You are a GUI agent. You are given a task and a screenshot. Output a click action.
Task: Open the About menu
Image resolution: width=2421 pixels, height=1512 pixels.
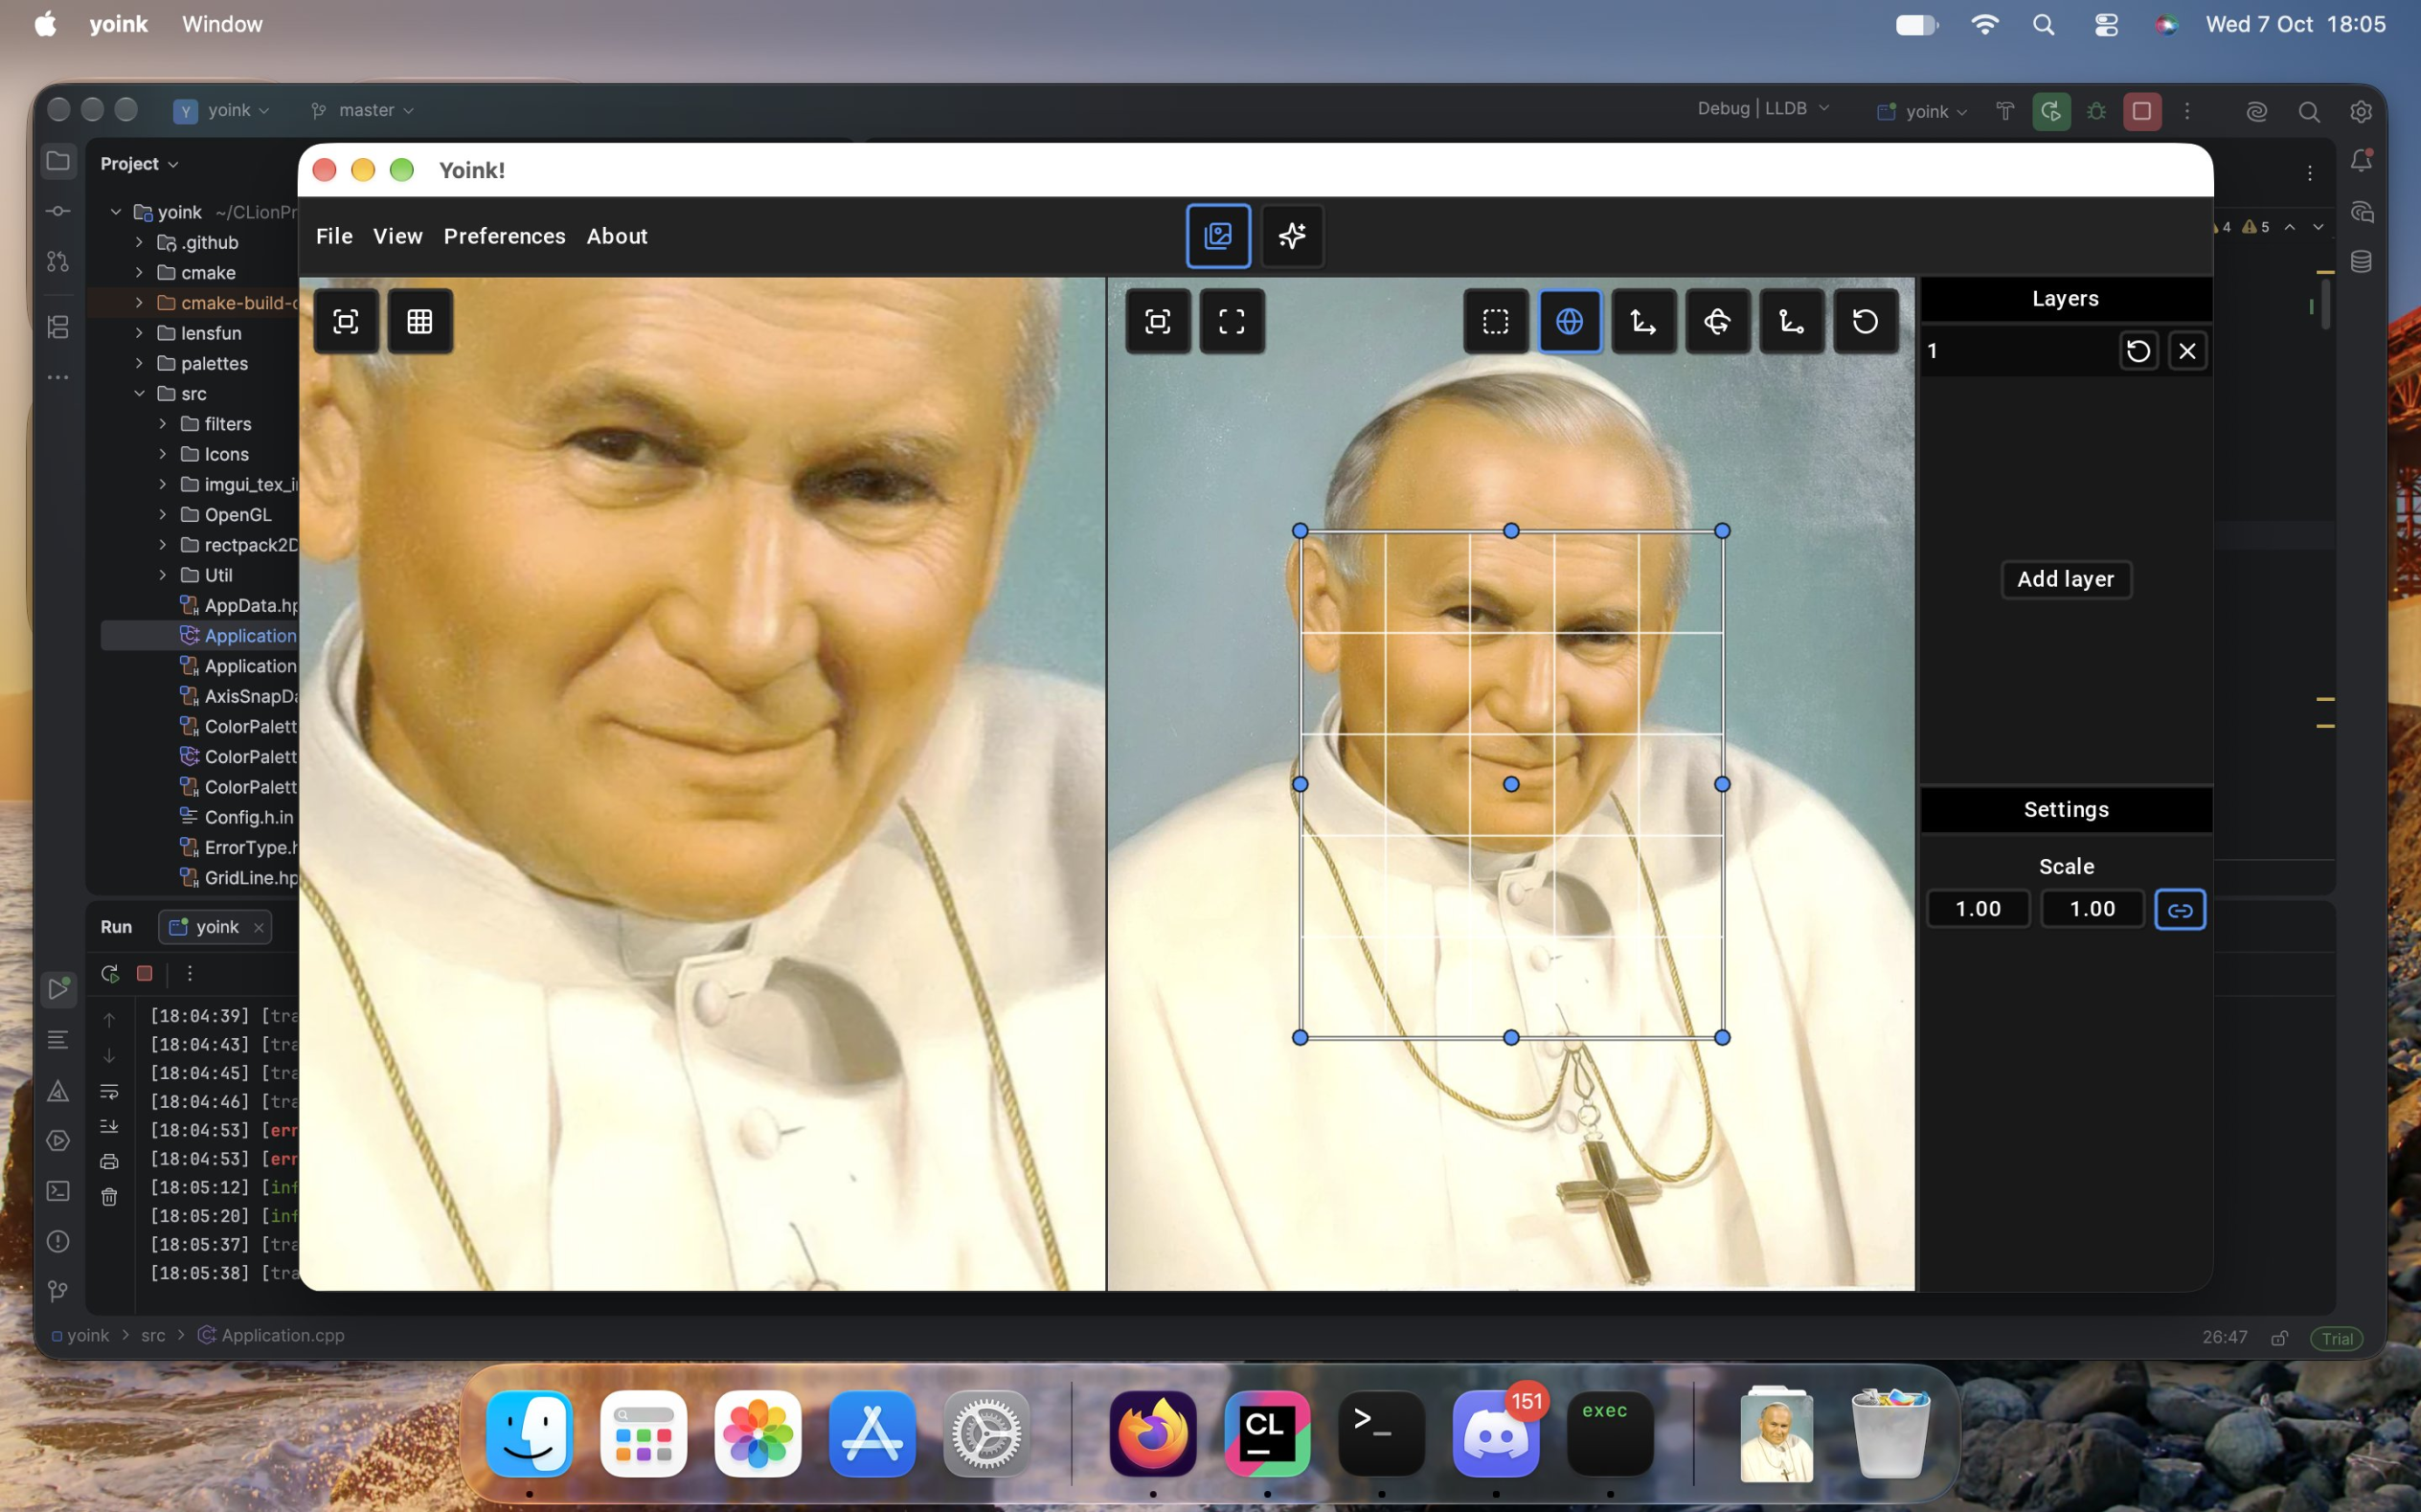[617, 236]
